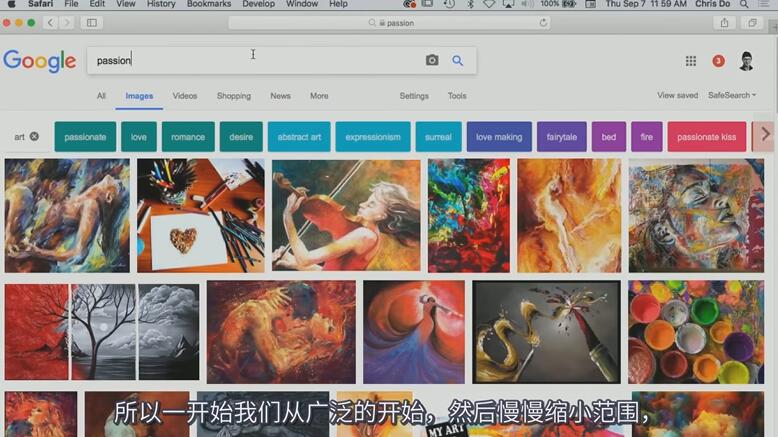The image size is (778, 437).
Task: Select the 'passionate' suggestion chip
Action: [85, 136]
